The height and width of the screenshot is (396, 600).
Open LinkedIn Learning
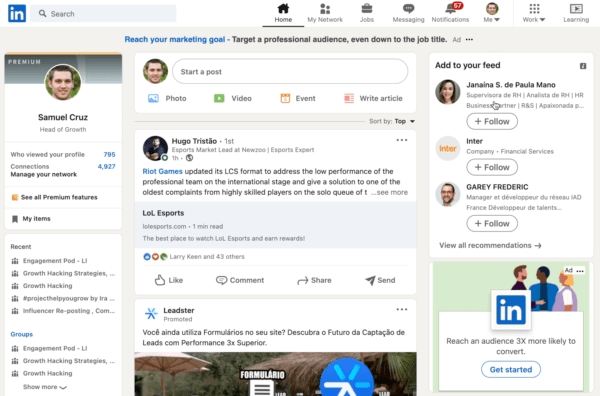(576, 13)
